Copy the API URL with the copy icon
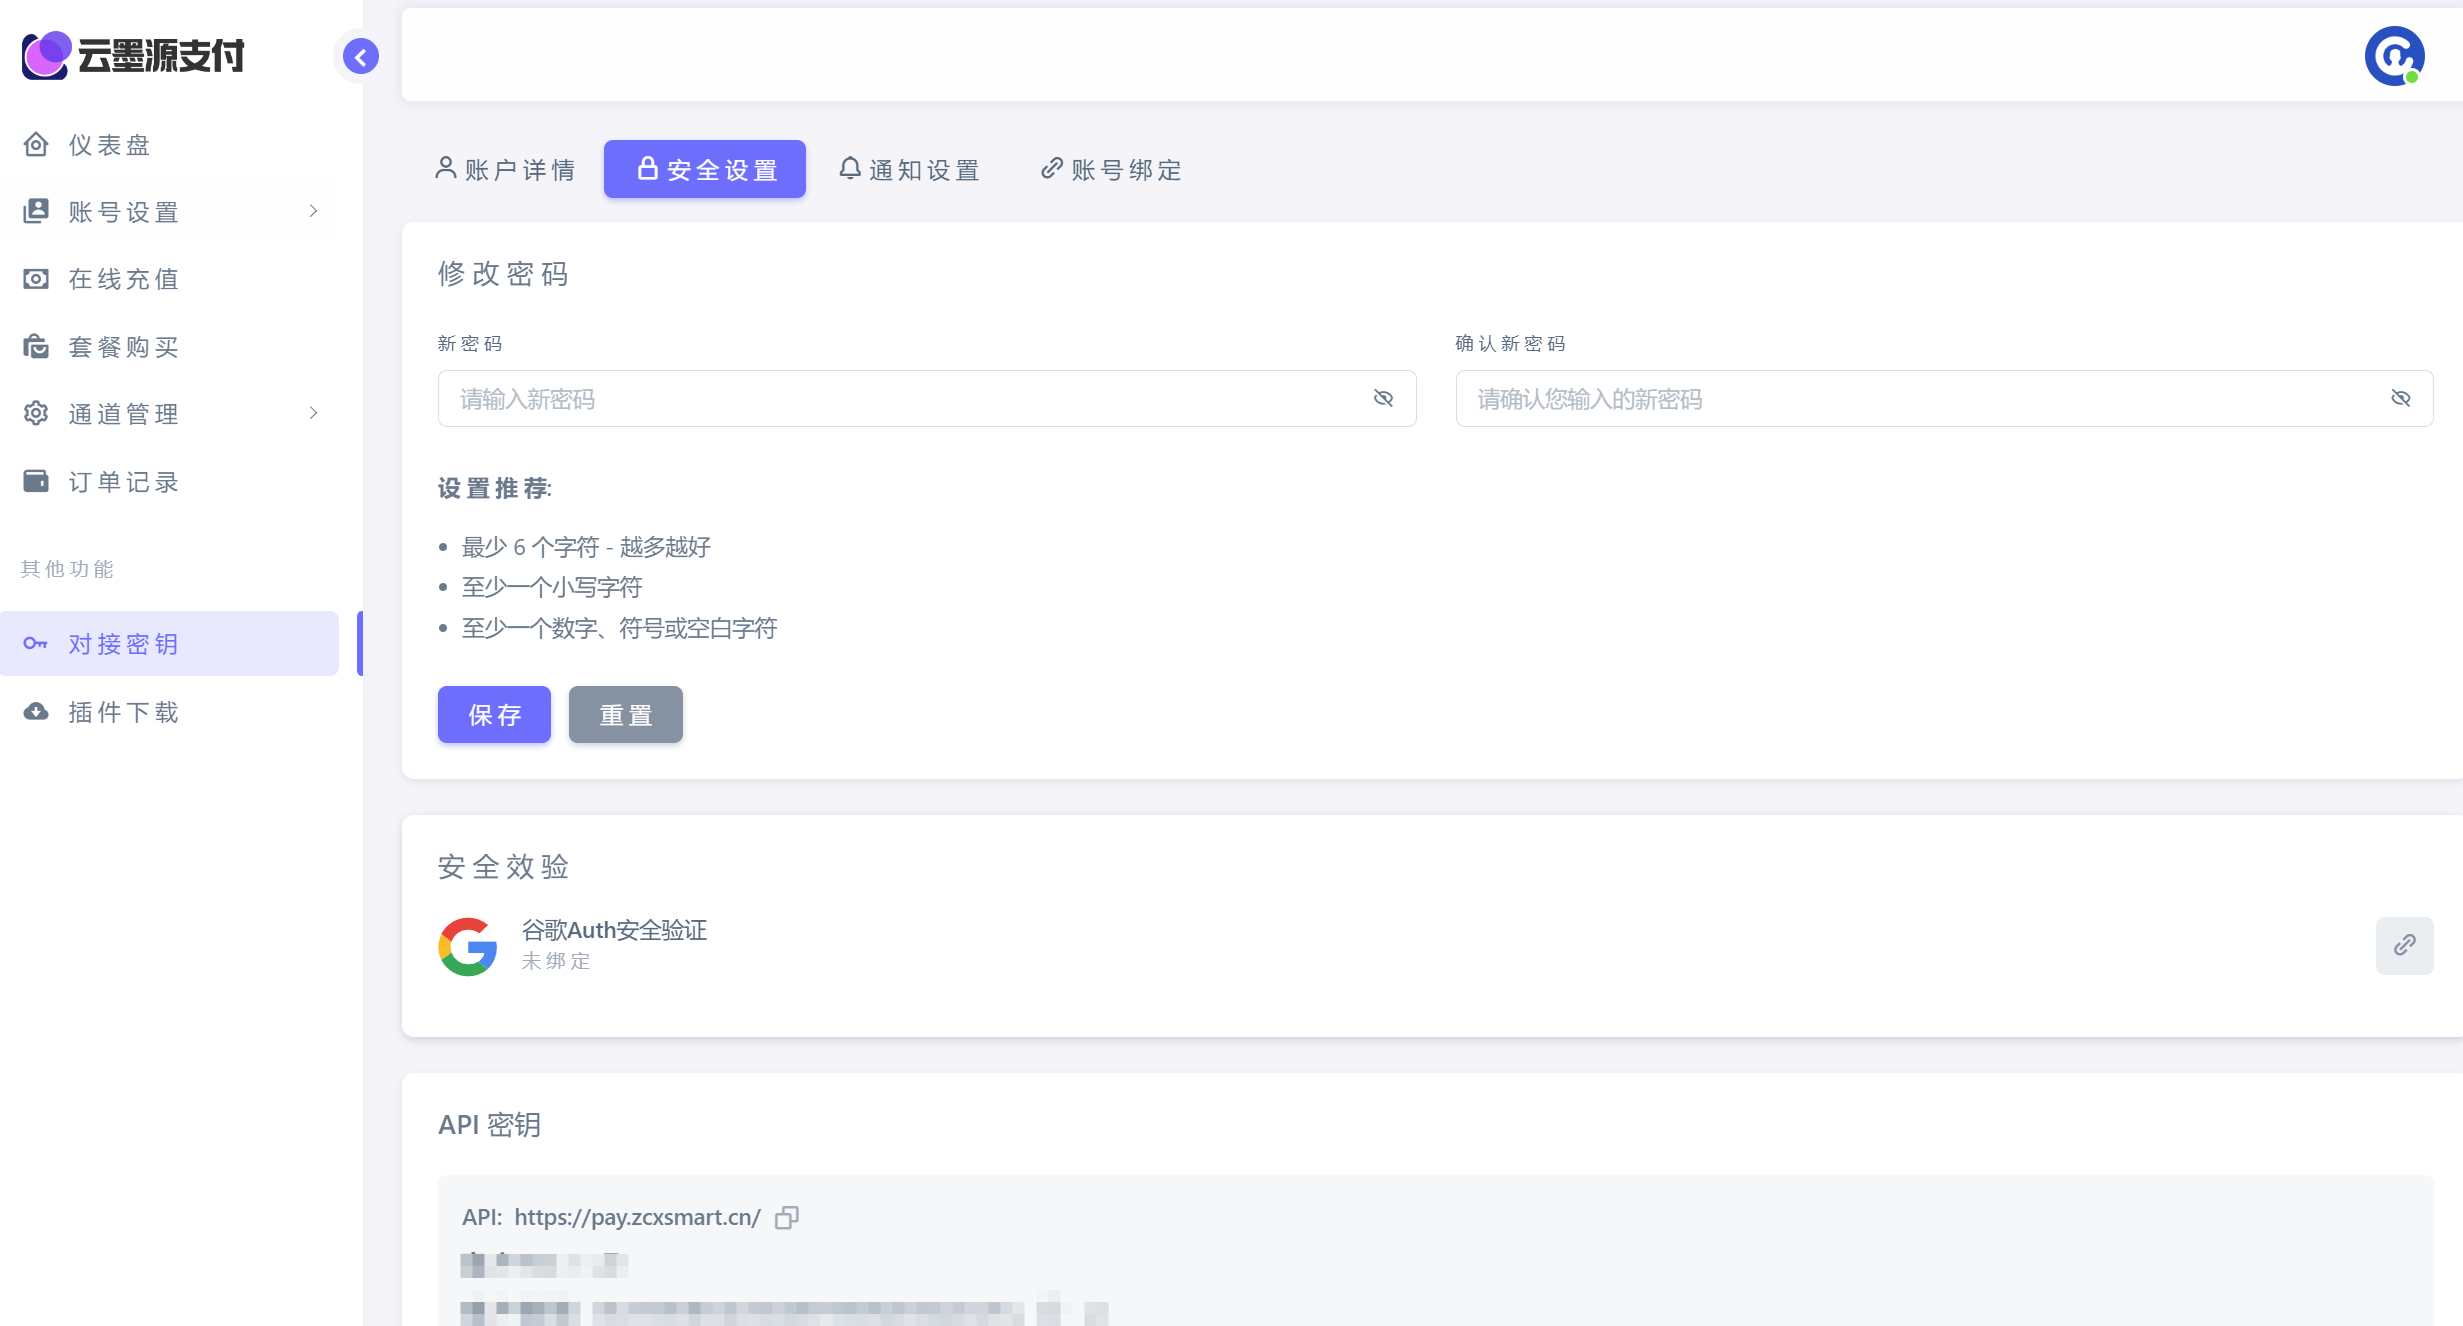The image size is (2463, 1326). [787, 1218]
